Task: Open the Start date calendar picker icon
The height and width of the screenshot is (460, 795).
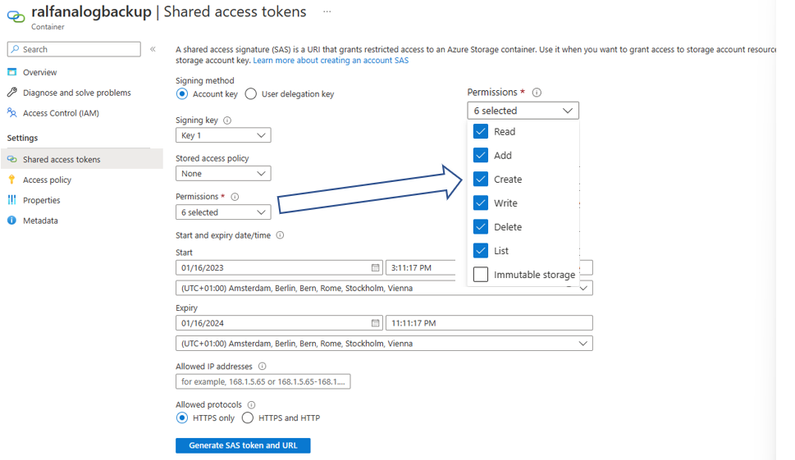Action: point(375,268)
